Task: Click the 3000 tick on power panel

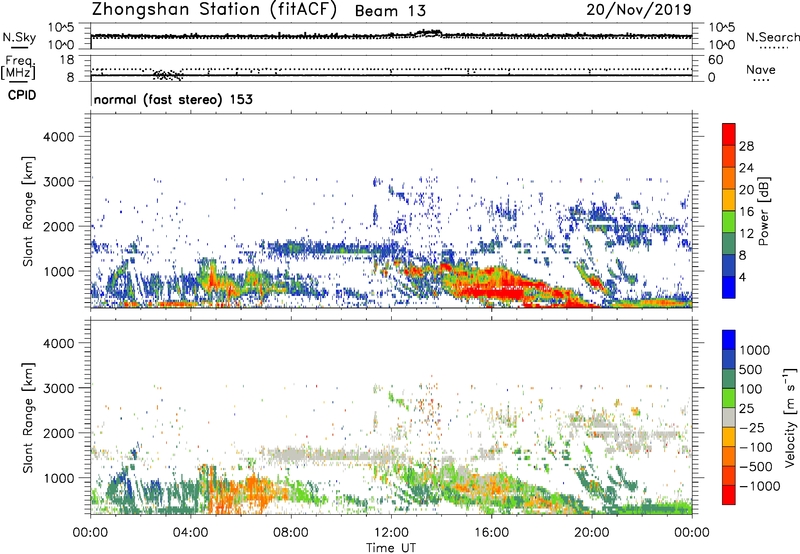Action: 58,182
